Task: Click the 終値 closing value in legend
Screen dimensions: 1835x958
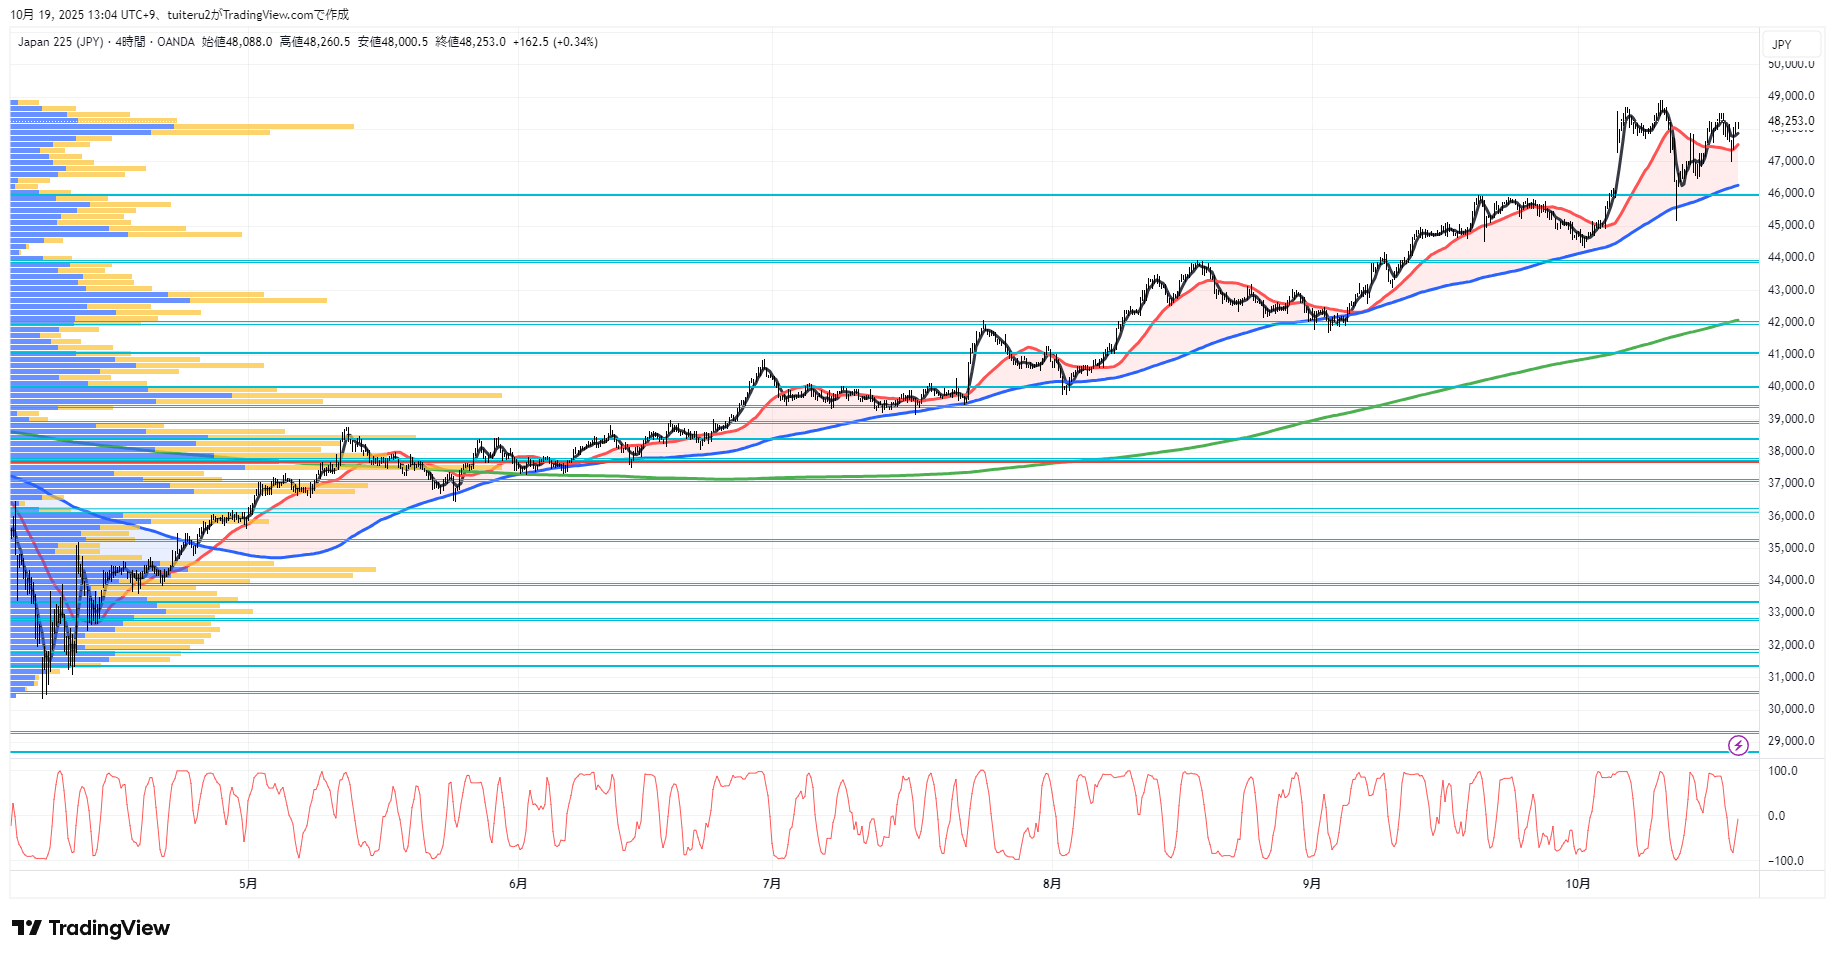Action: [470, 42]
